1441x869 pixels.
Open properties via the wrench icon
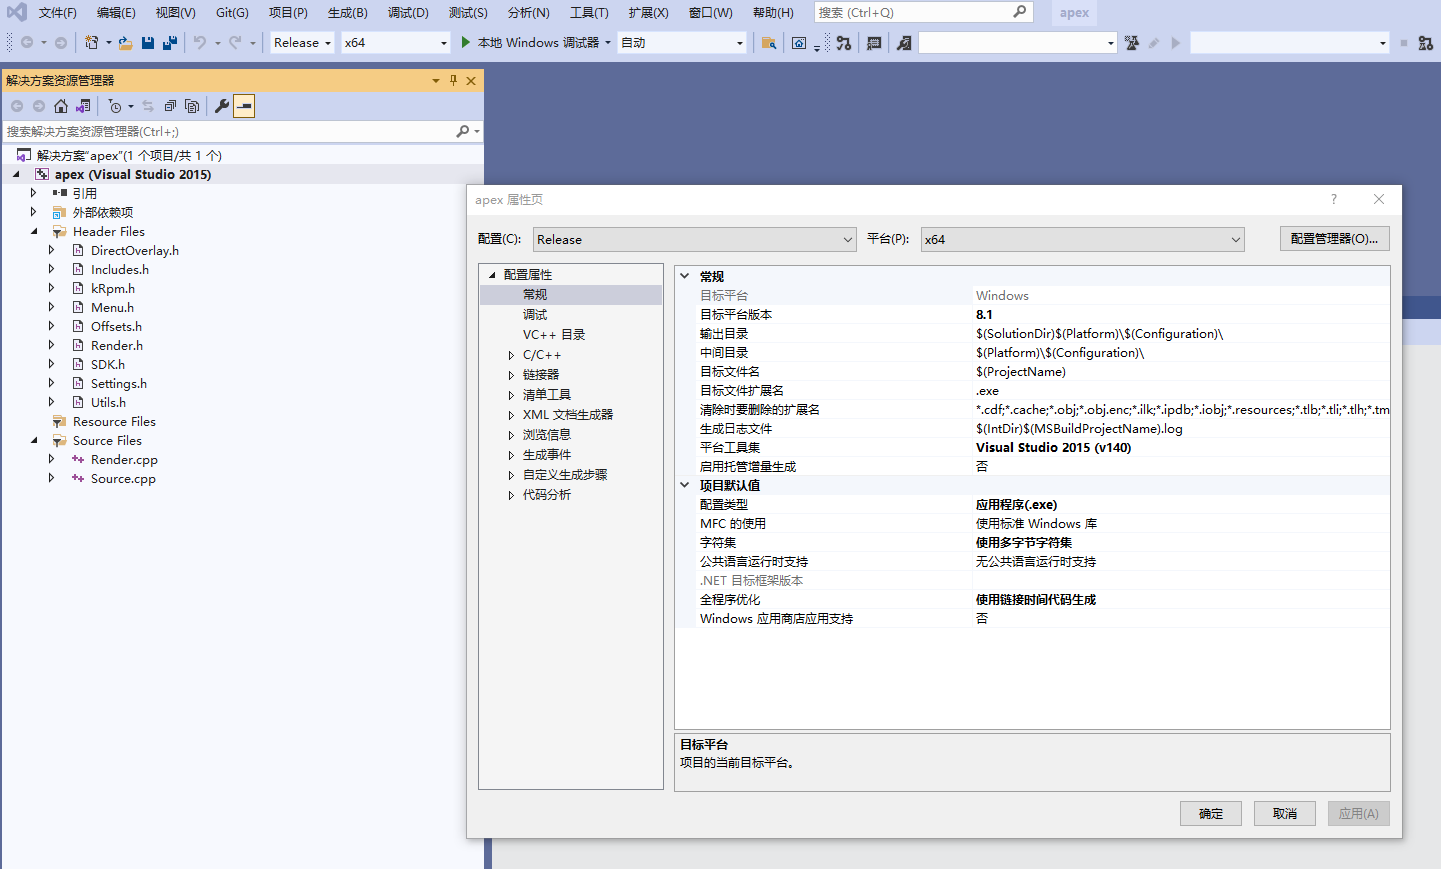point(222,106)
